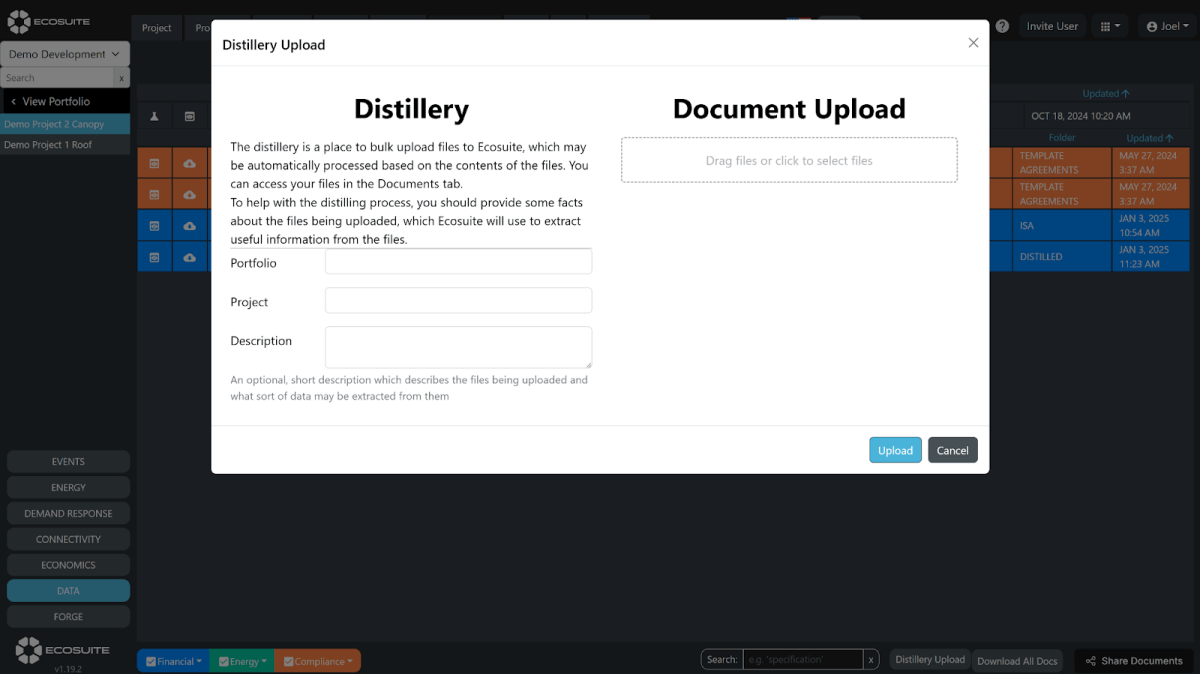Click the Project input field in the dialog
The height and width of the screenshot is (674, 1200).
tap(458, 301)
